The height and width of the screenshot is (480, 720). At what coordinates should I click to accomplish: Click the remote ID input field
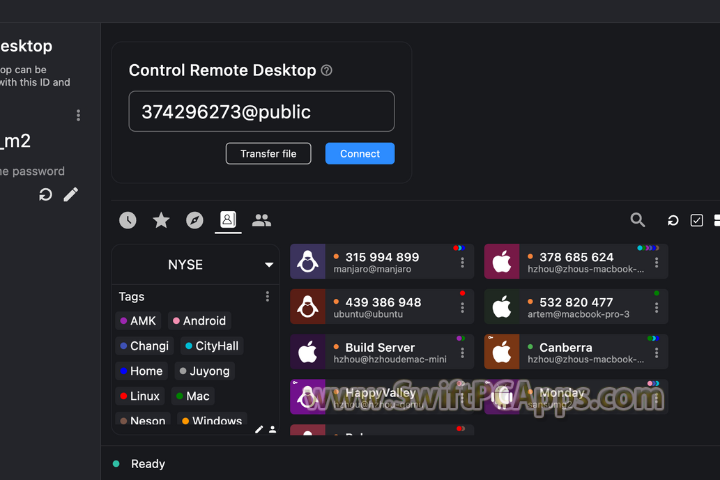pyautogui.click(x=261, y=112)
